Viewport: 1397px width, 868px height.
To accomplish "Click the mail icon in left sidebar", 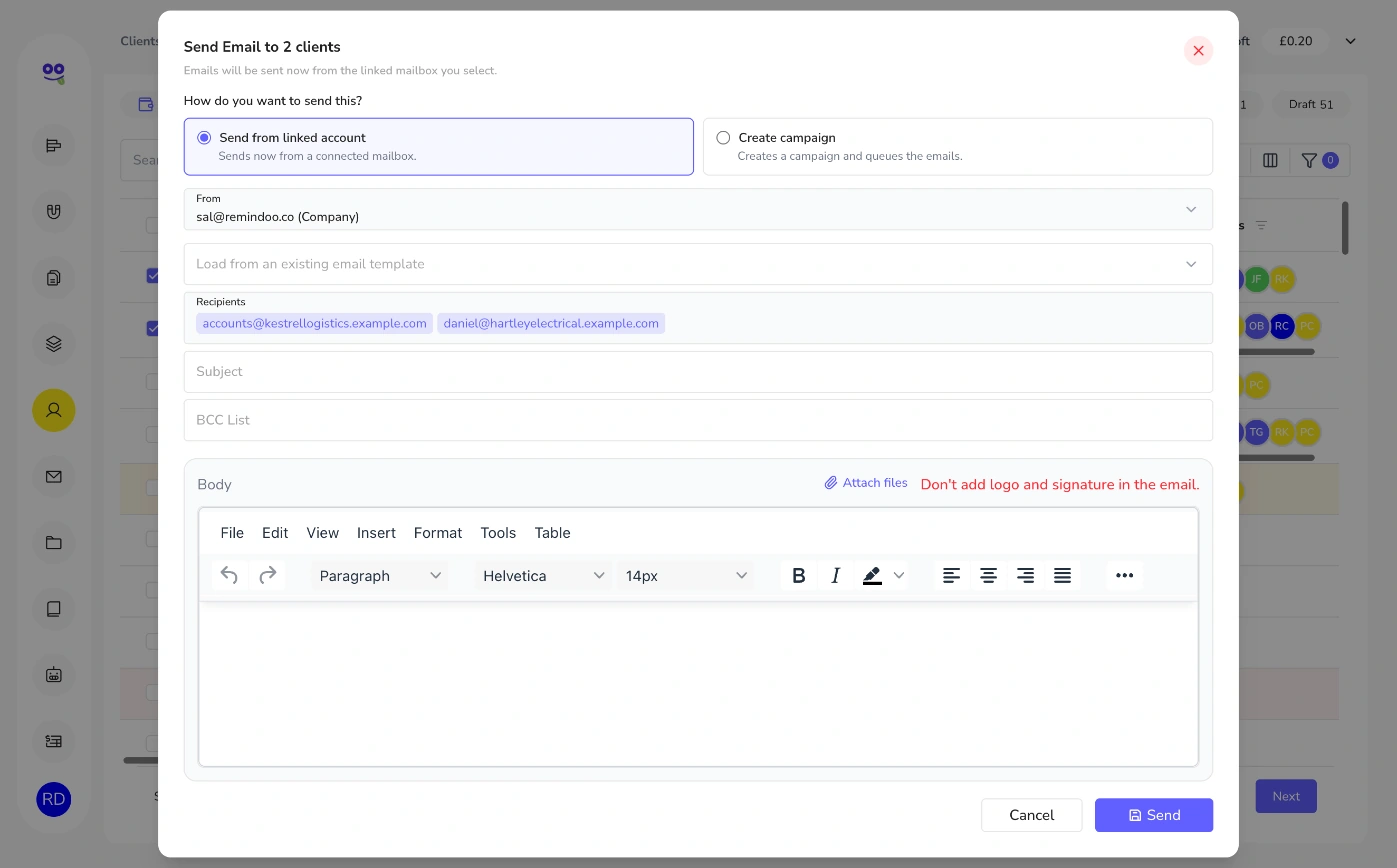I will click(54, 477).
